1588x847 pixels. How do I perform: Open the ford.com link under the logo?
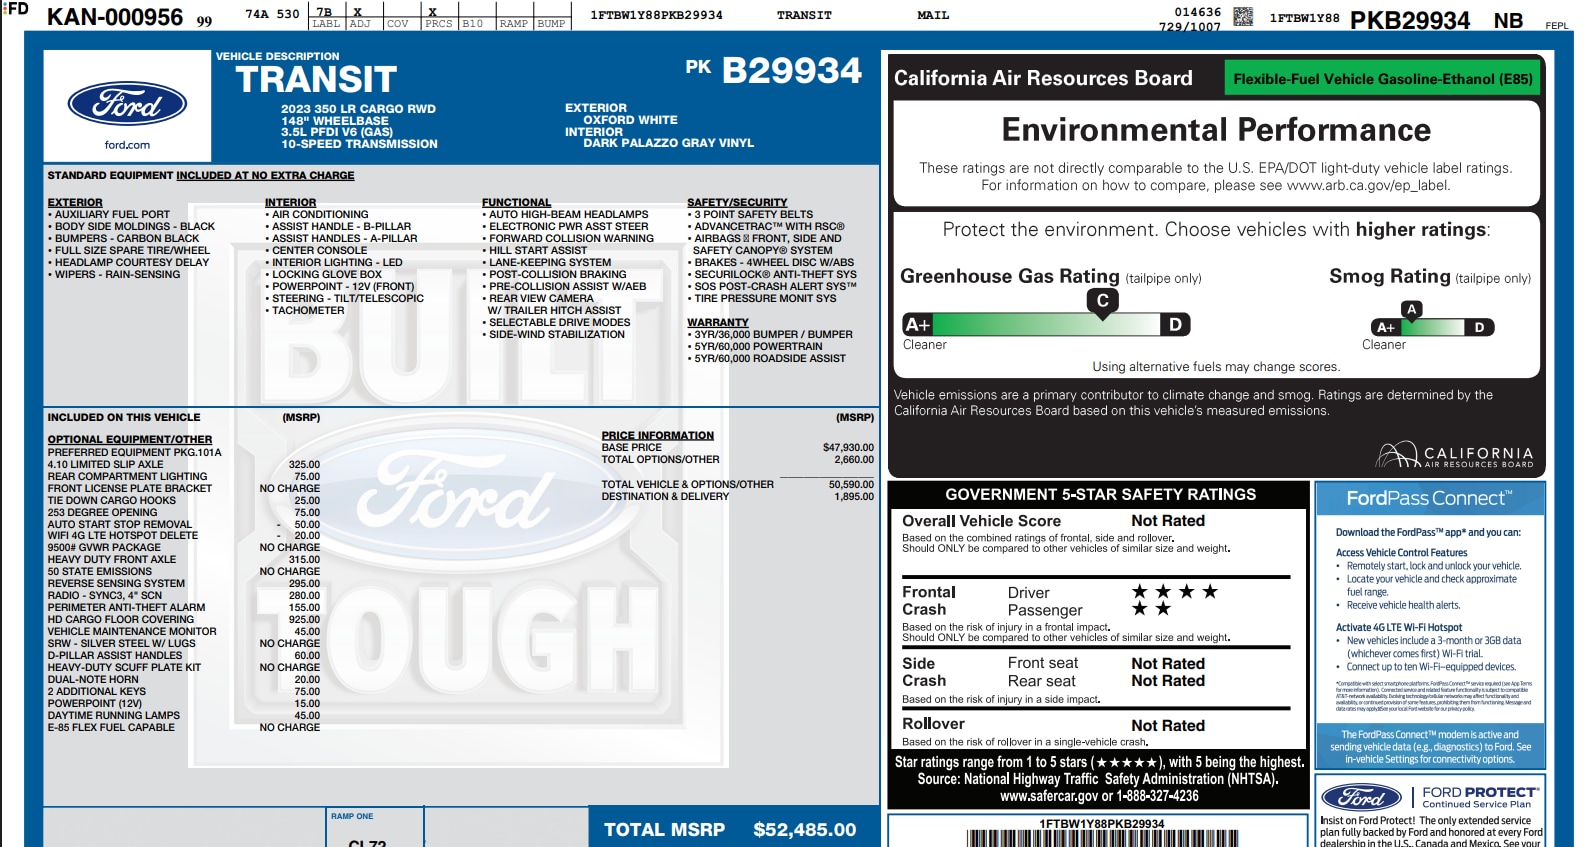coord(127,145)
